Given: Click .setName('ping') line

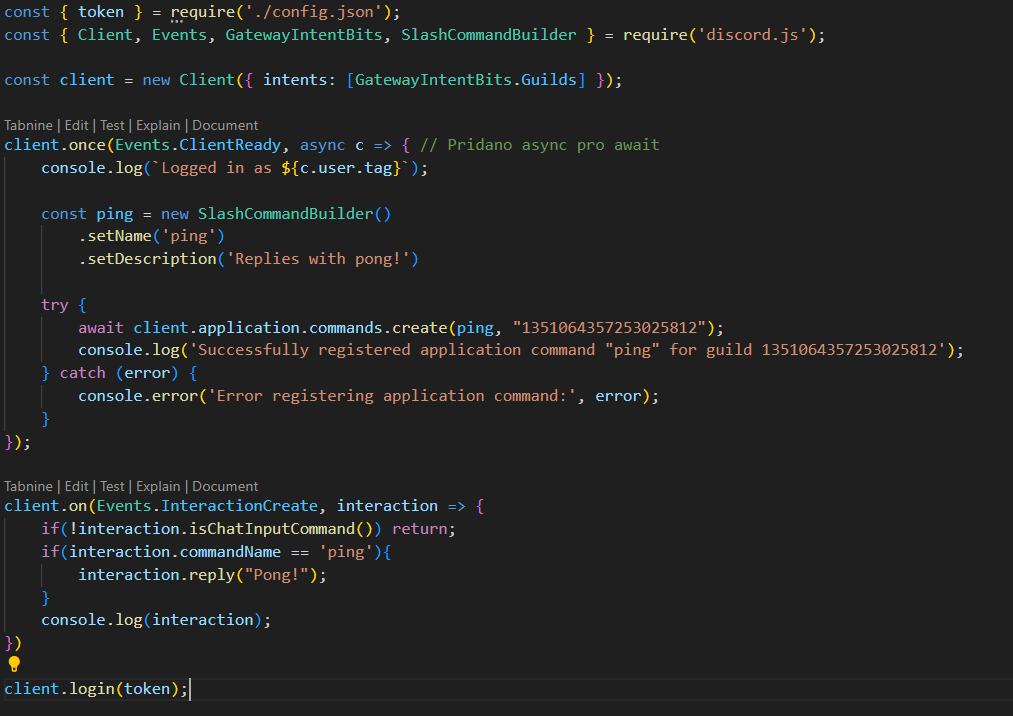Looking at the screenshot, I should point(152,236).
